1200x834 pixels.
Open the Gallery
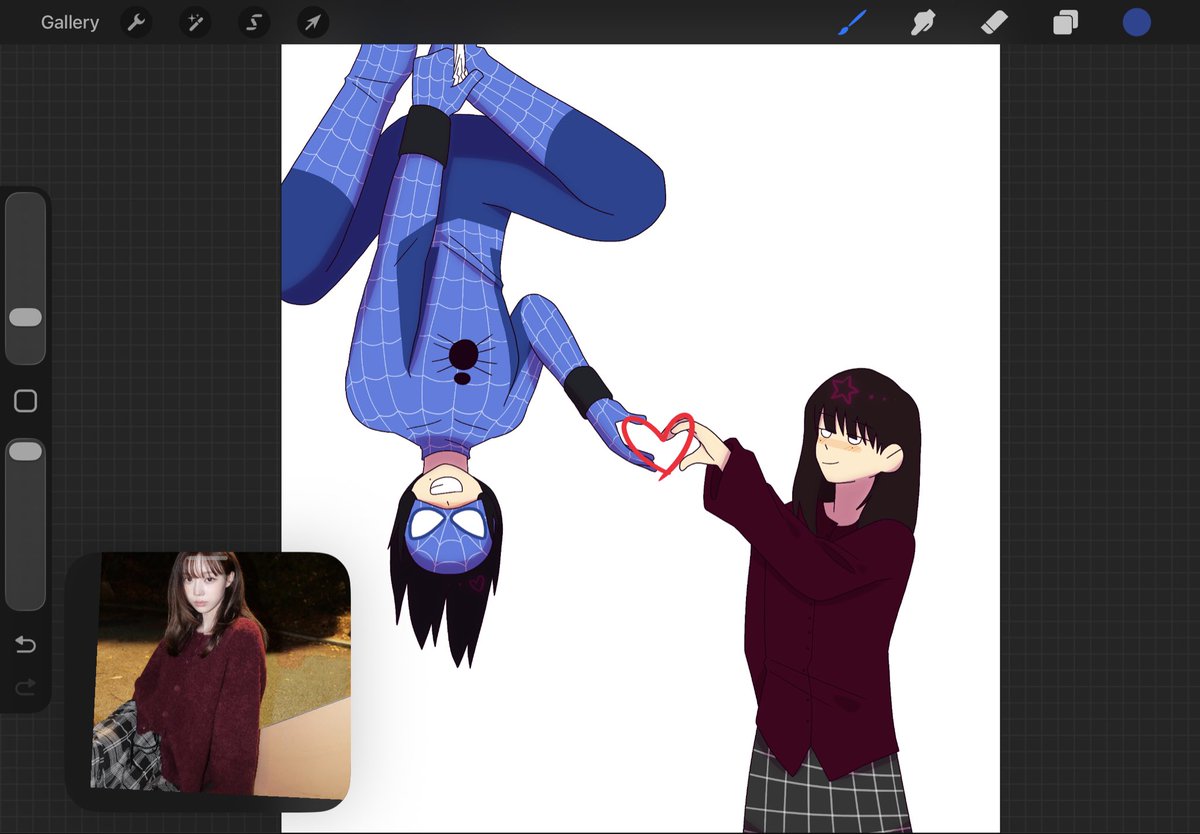click(x=70, y=22)
